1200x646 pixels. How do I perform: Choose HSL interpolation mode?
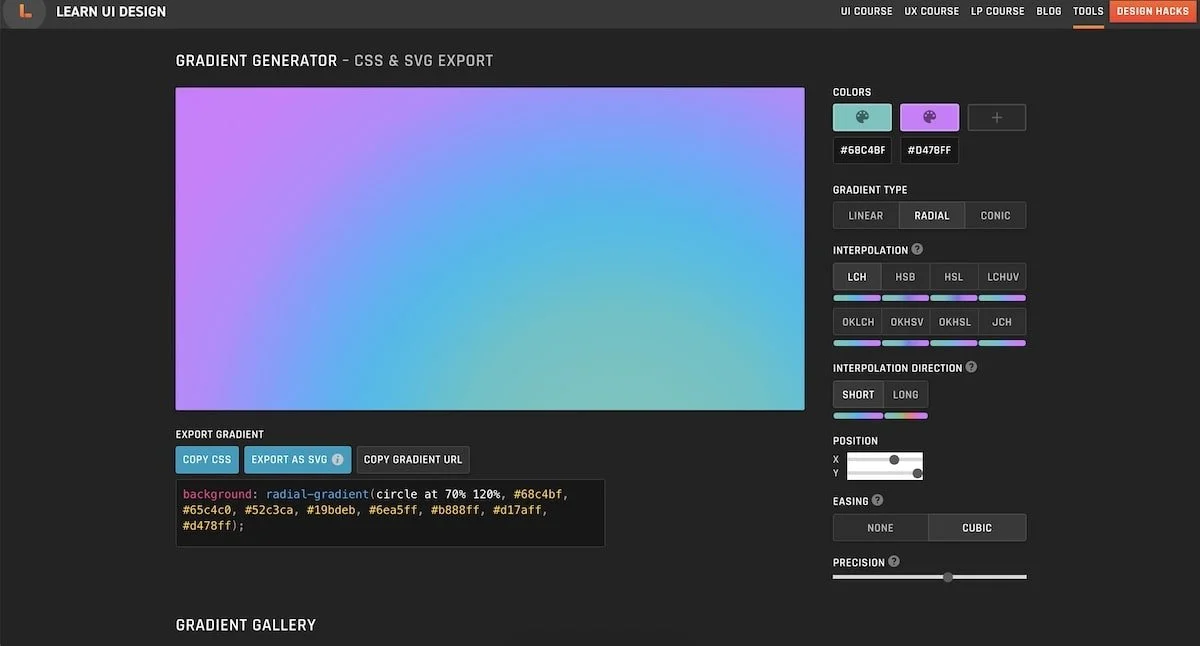coord(954,277)
